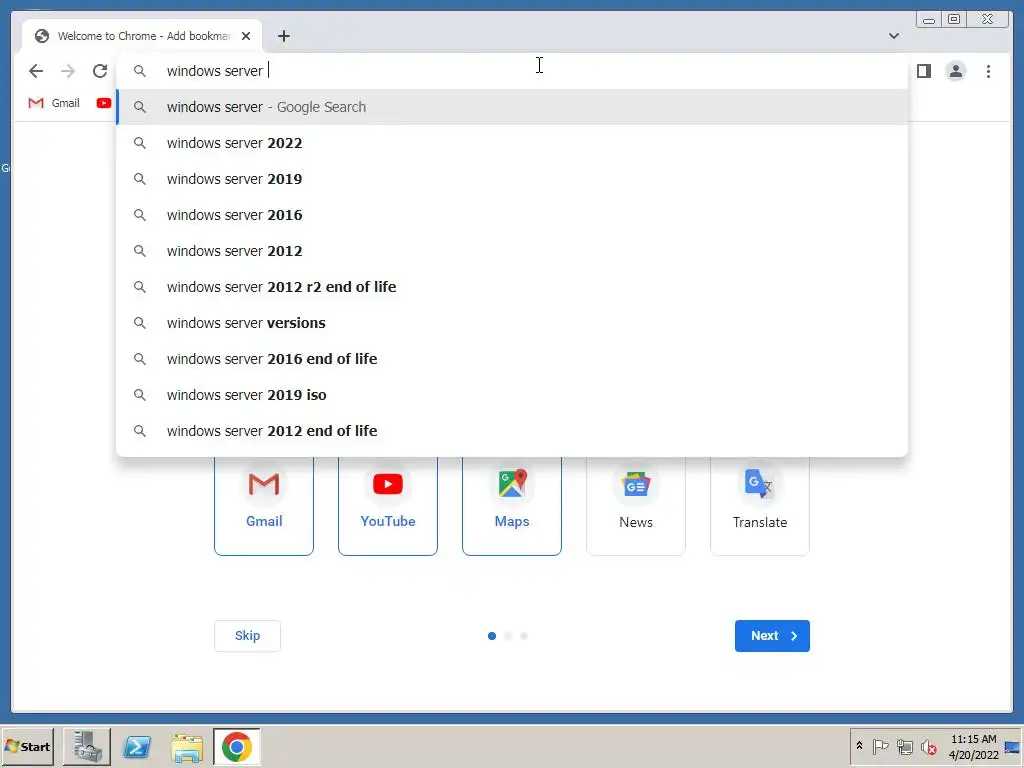Pick suggestion 'windows server 2019 iso'
This screenshot has width=1024, height=768.
(512, 394)
